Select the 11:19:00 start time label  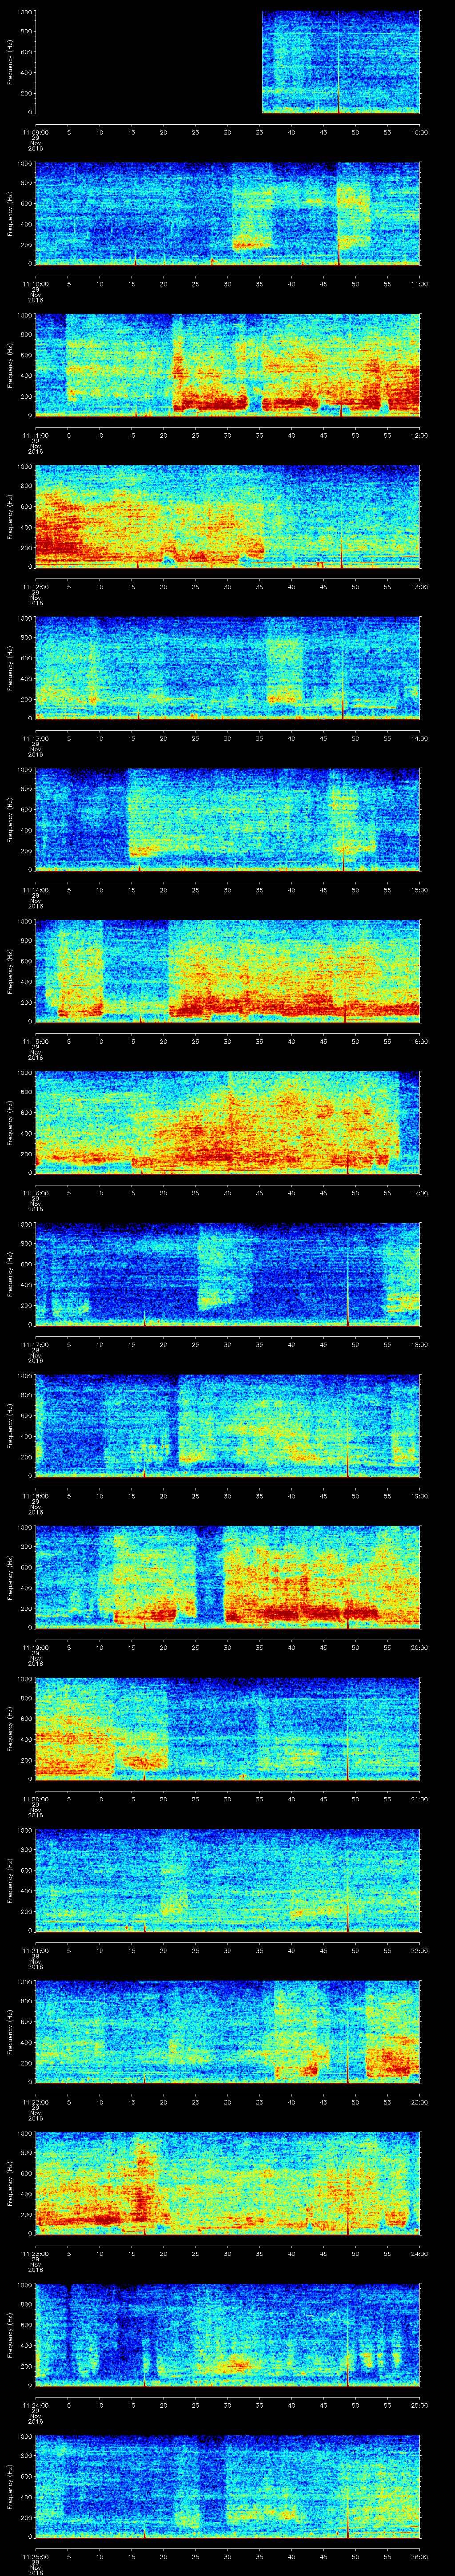[x=35, y=1647]
